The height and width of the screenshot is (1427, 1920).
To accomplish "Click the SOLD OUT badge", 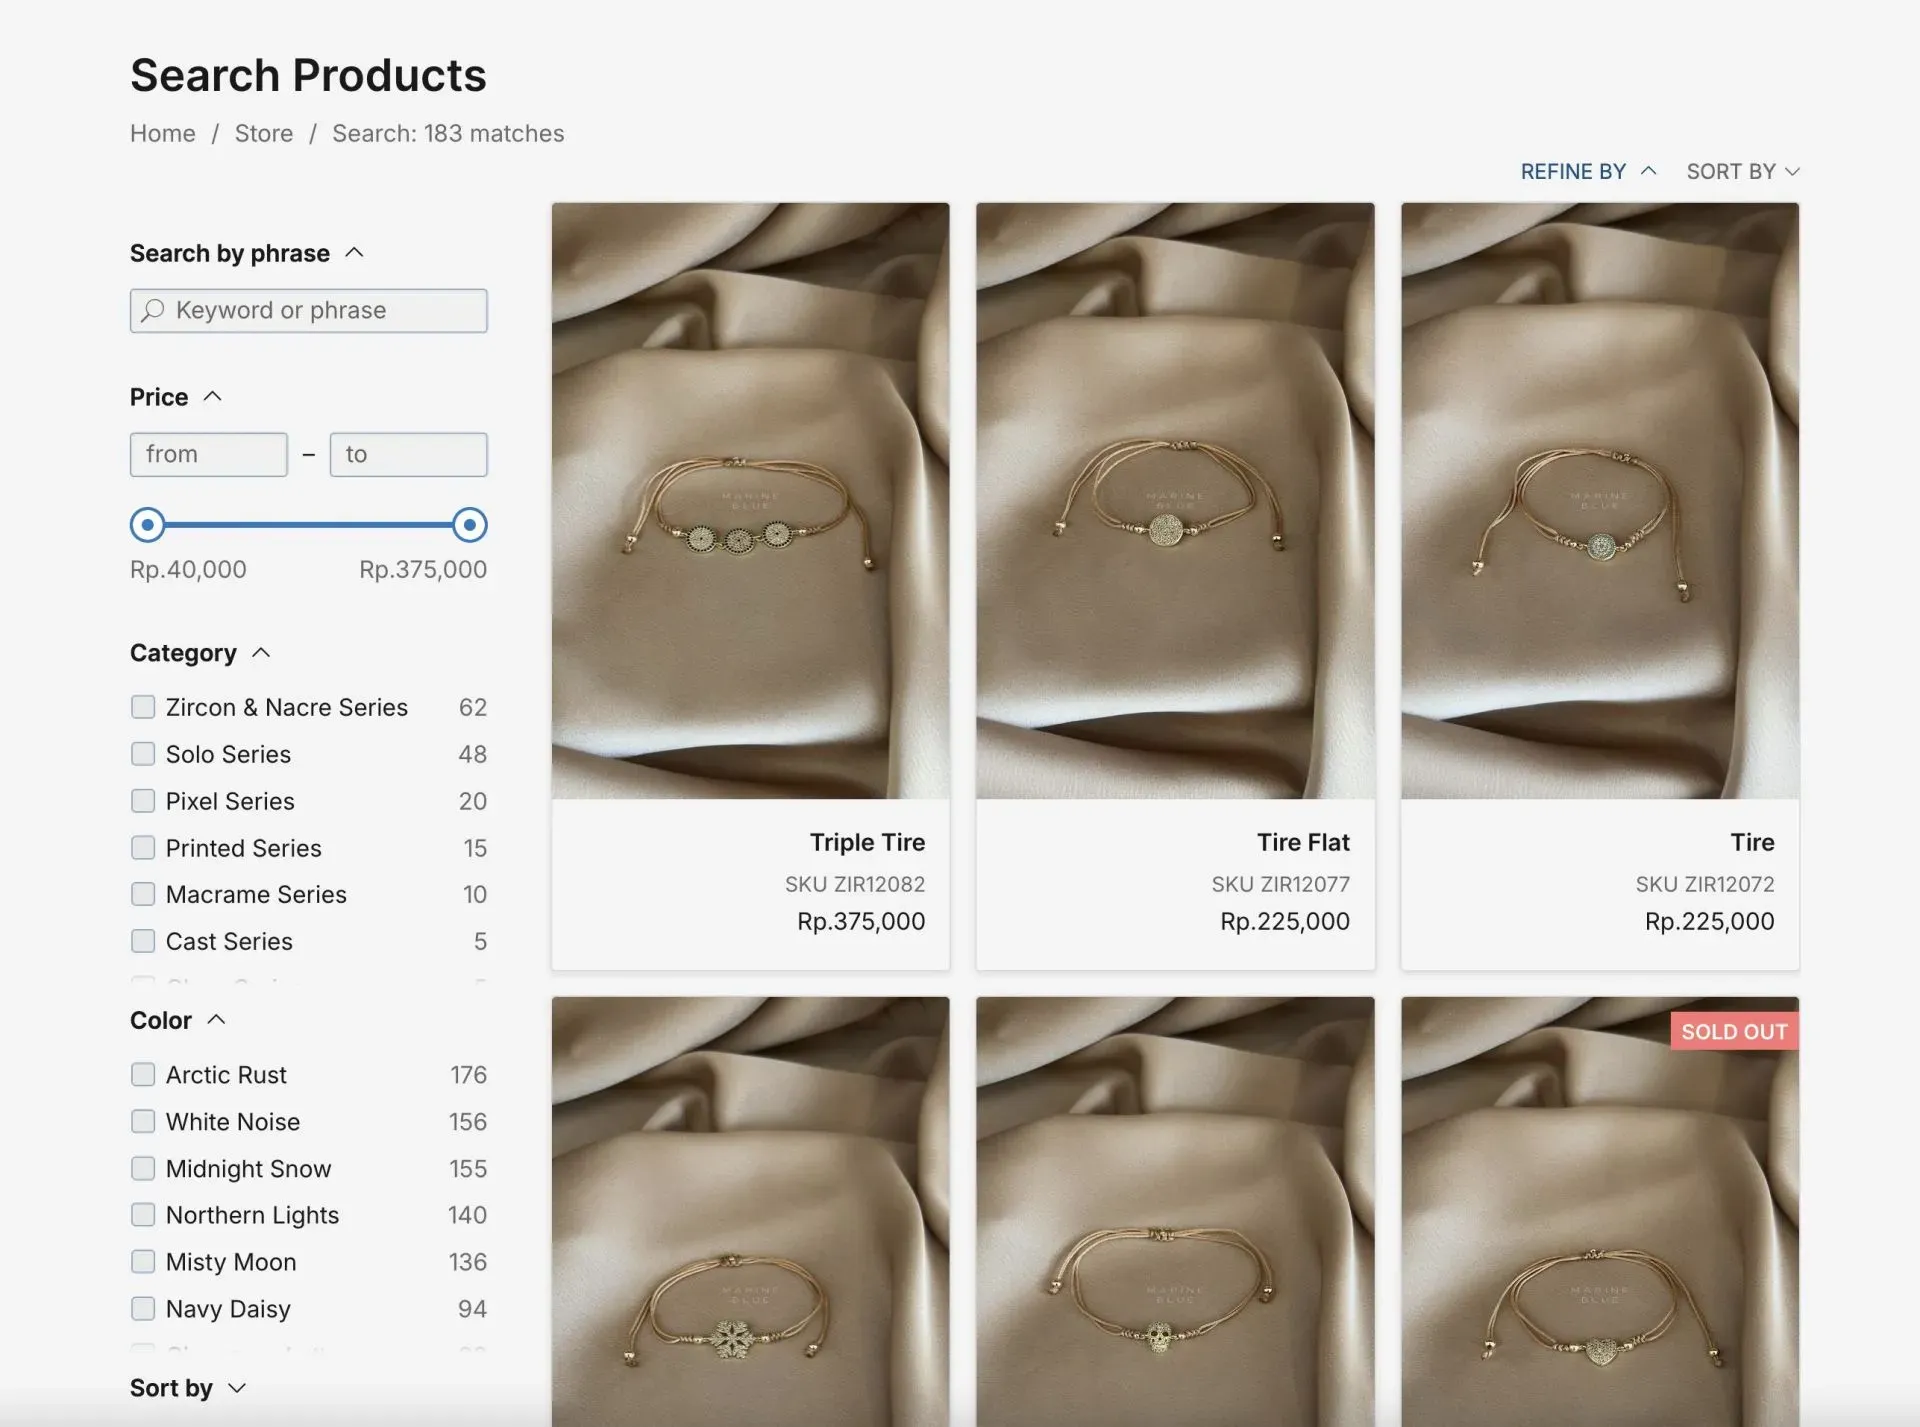I will point(1734,1032).
